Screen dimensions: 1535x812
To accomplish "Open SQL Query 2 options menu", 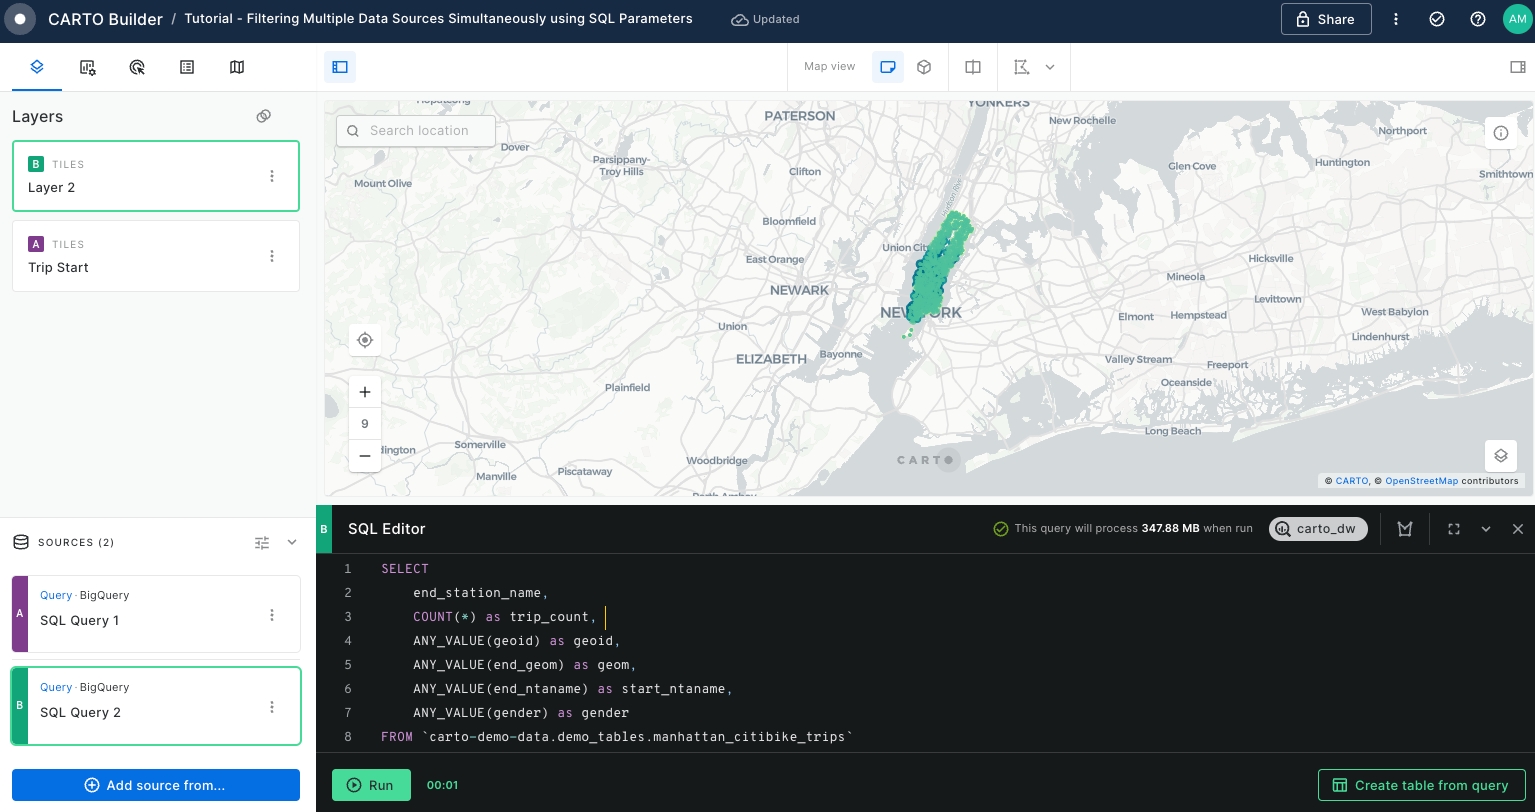I will [x=272, y=707].
